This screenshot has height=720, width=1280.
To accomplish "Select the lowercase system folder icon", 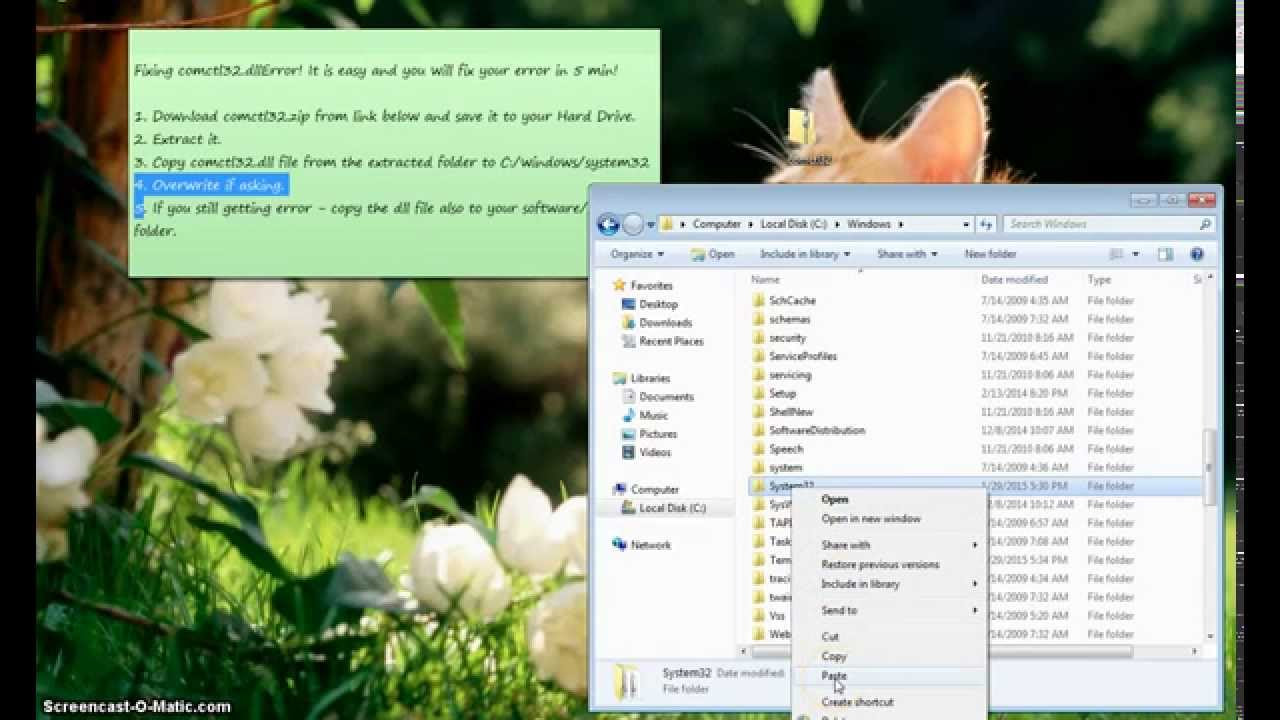I will pyautogui.click(x=758, y=467).
